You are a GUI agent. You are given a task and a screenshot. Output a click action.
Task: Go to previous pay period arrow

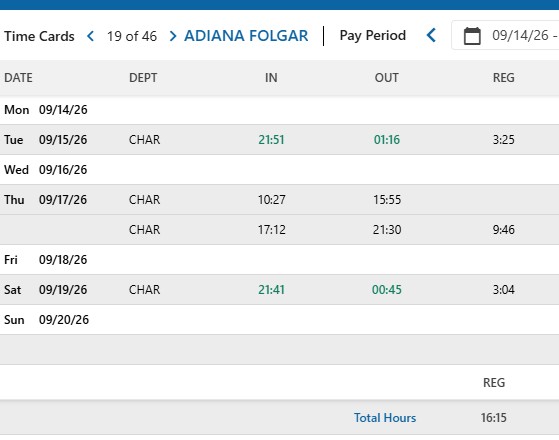pos(431,35)
